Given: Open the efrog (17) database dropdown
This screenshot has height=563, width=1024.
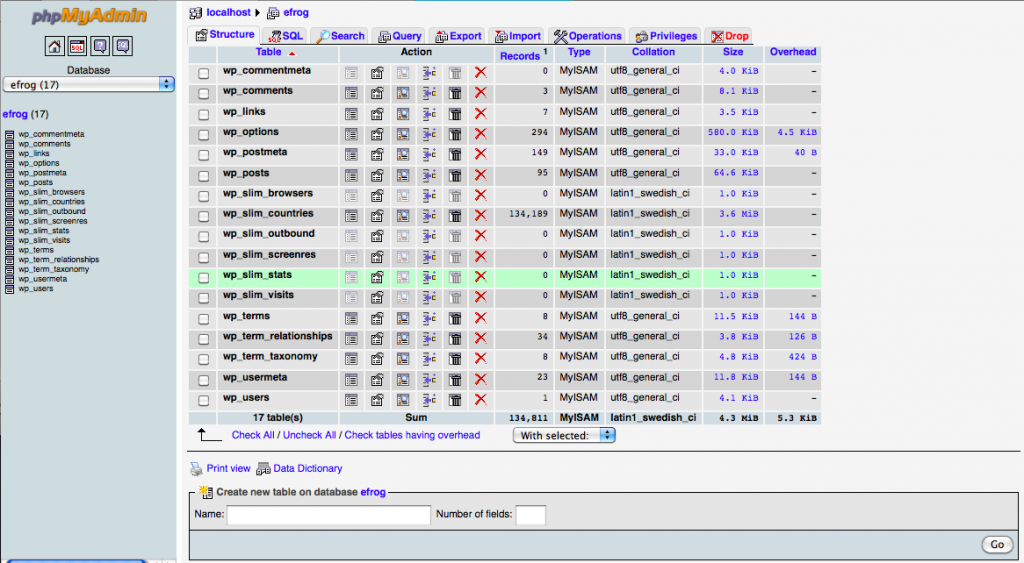Looking at the screenshot, I should (x=89, y=84).
